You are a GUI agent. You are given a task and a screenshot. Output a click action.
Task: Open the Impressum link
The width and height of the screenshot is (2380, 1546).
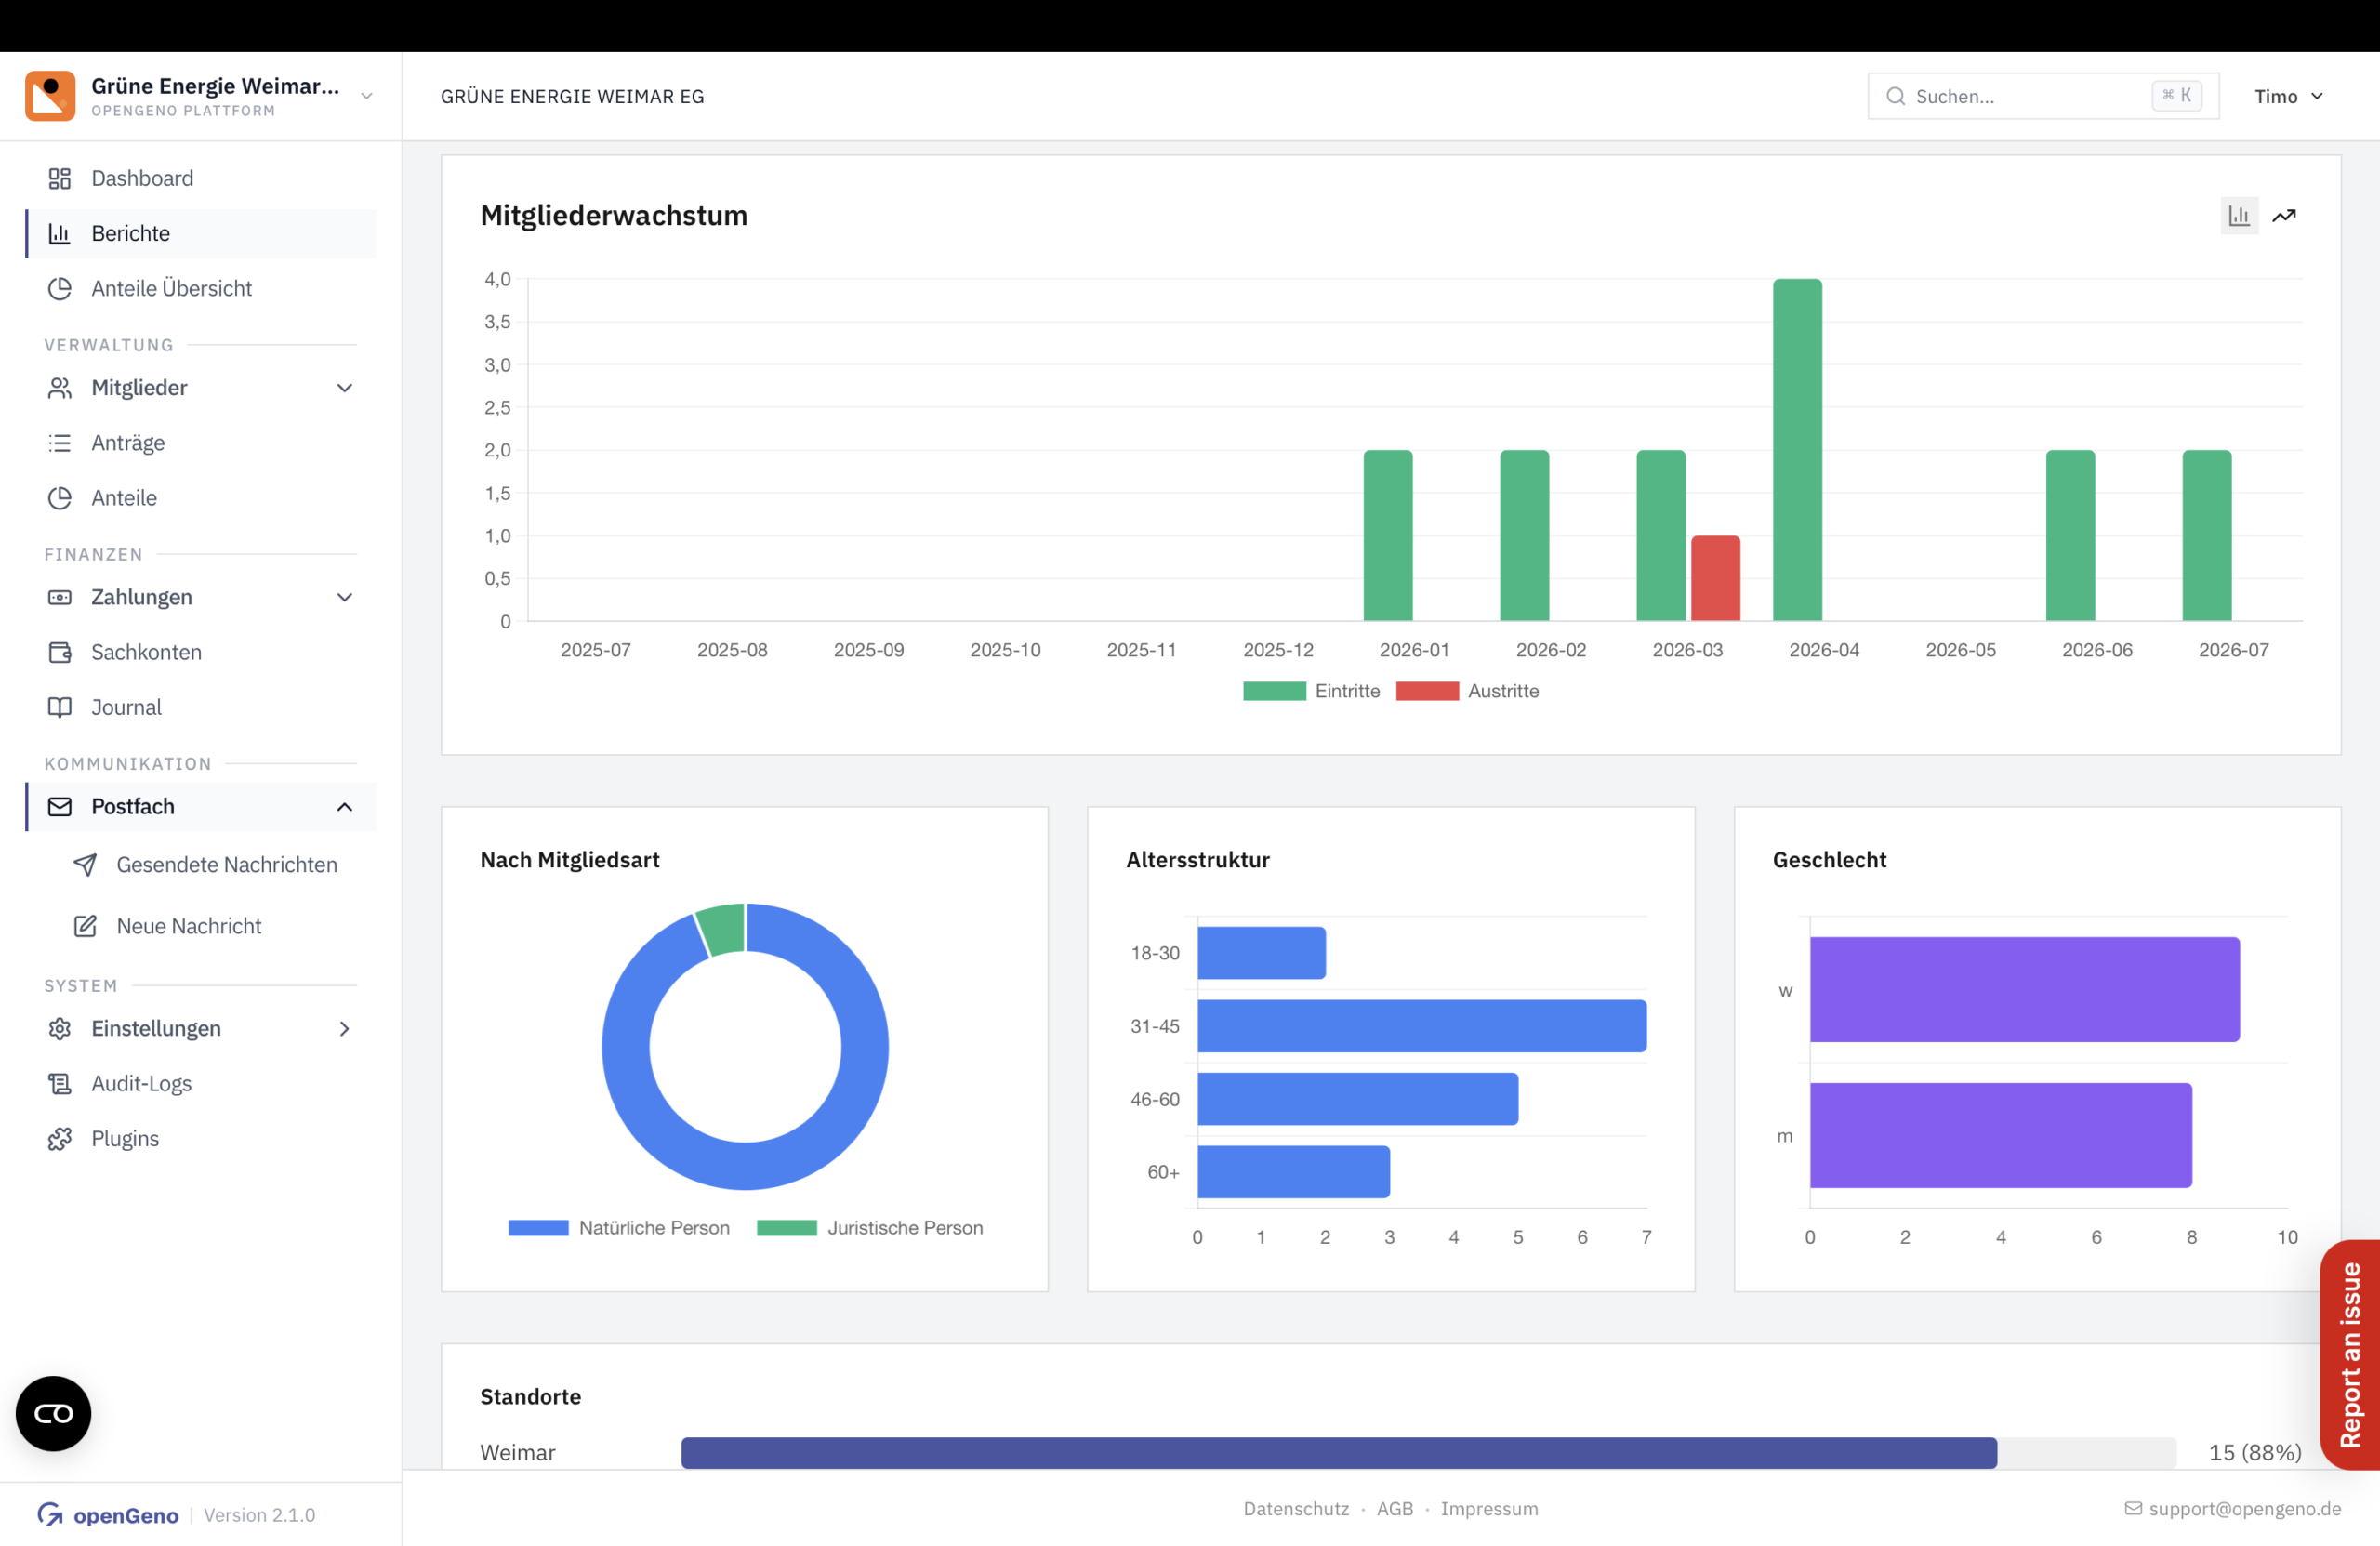pyautogui.click(x=1489, y=1508)
